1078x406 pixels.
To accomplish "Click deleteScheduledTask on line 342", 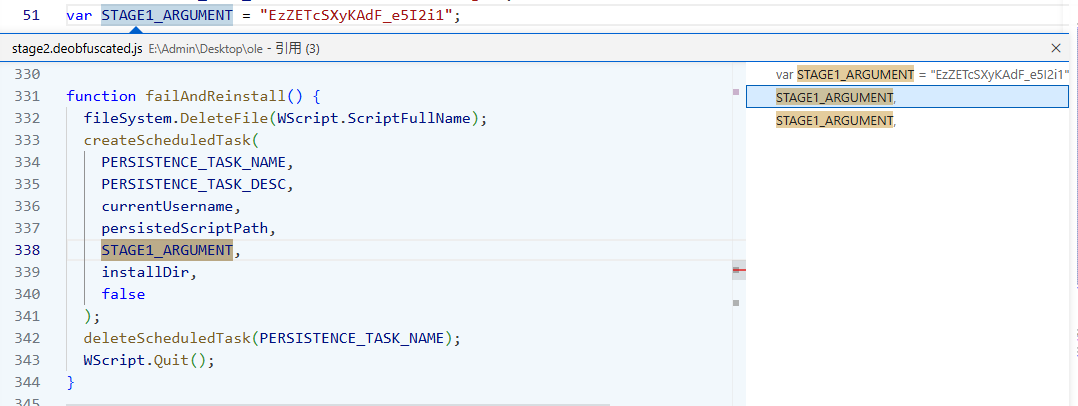I will (166, 338).
